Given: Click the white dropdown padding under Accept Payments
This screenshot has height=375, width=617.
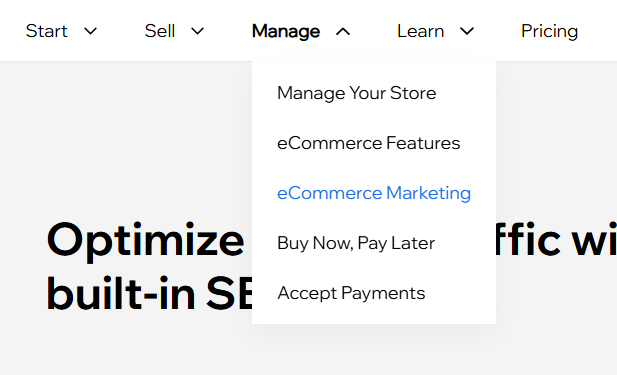Looking at the screenshot, I should tap(374, 315).
